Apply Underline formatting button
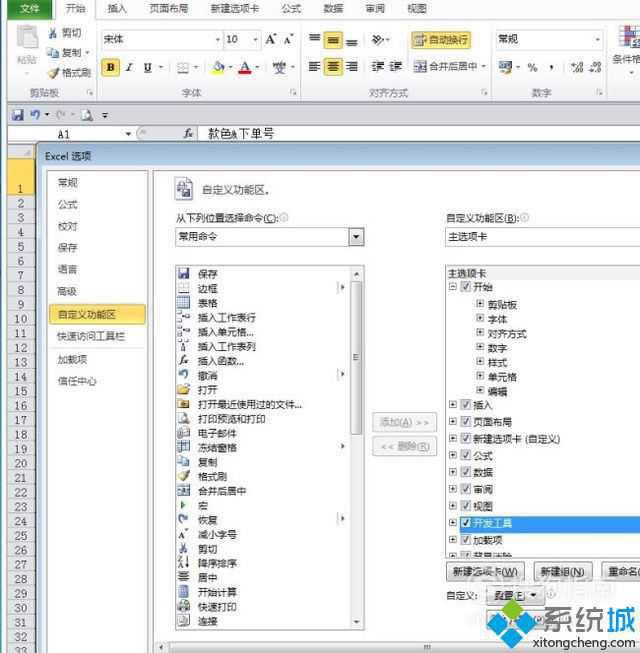640x653 pixels. click(x=147, y=67)
